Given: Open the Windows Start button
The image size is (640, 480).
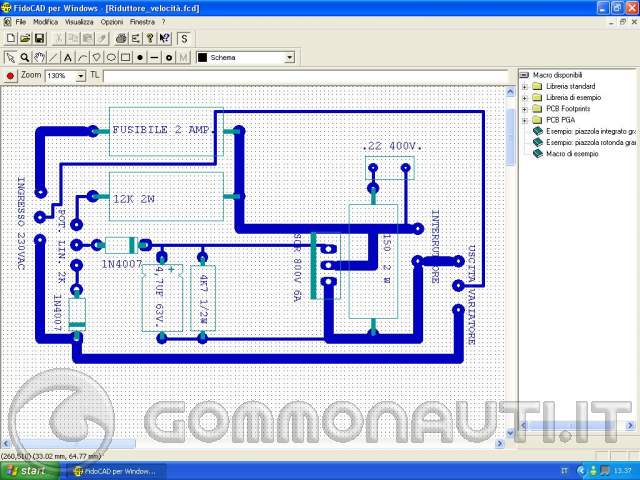Looking at the screenshot, I should [29, 471].
